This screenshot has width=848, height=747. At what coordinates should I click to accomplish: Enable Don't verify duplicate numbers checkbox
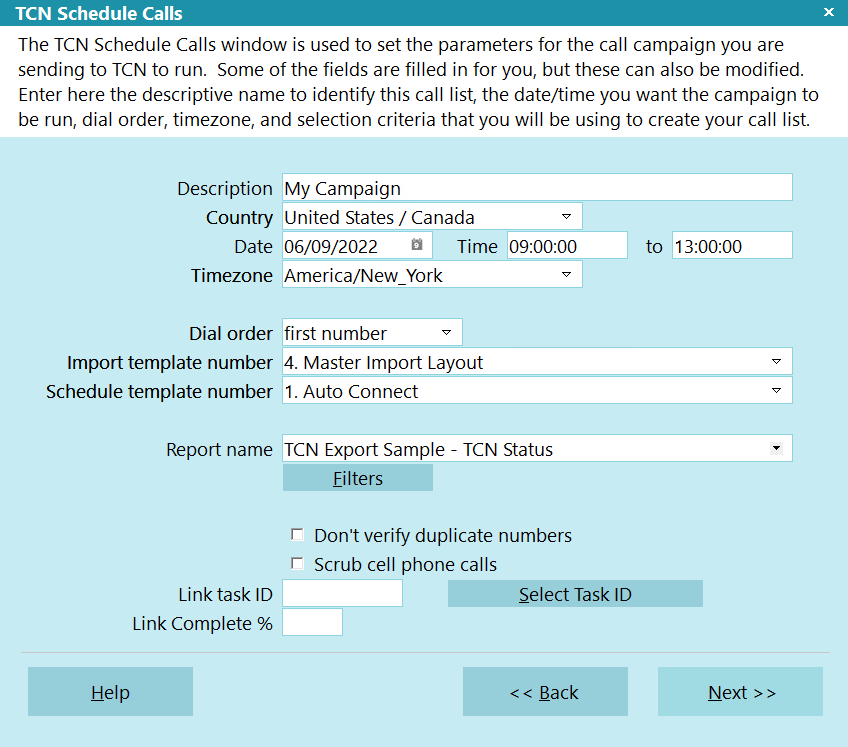297,534
